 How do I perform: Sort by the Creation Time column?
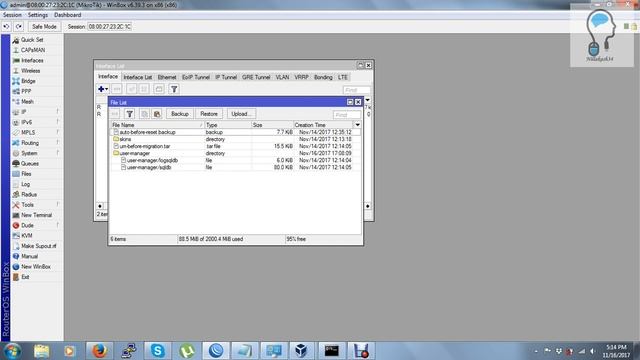(x=323, y=125)
